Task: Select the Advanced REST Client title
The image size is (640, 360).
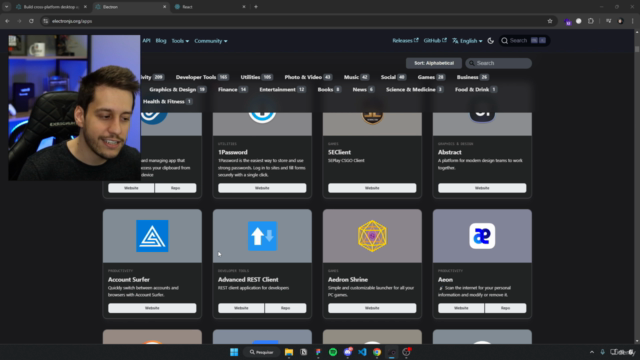Action: pos(248,280)
